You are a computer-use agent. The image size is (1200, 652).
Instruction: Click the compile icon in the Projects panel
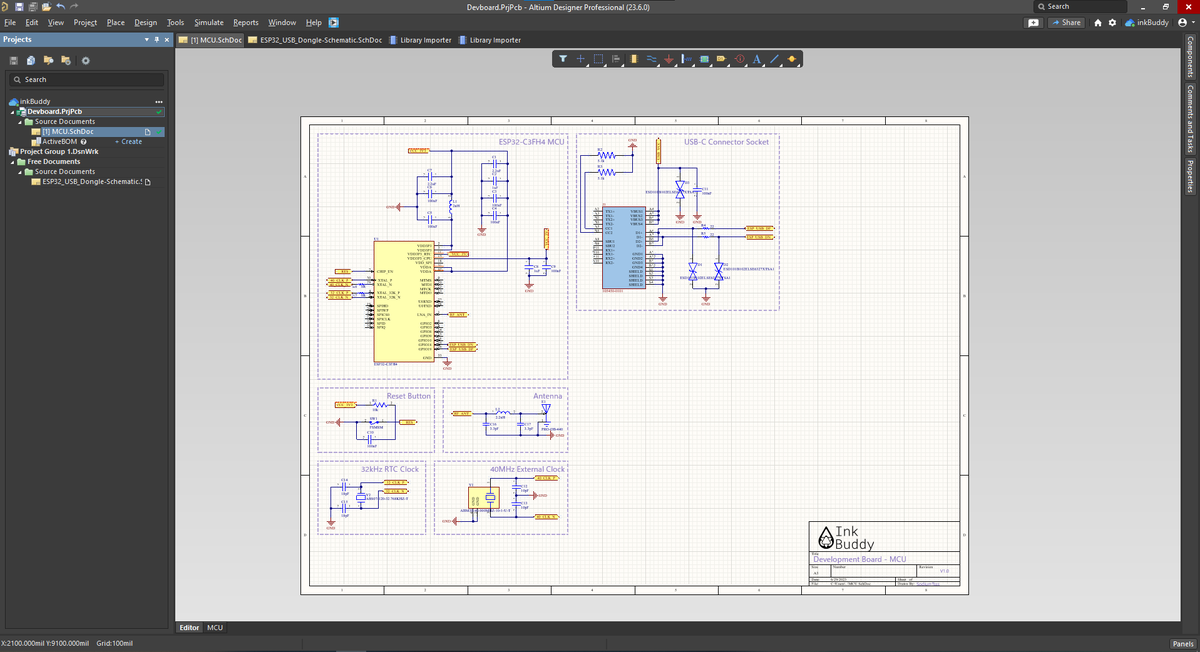click(32, 61)
